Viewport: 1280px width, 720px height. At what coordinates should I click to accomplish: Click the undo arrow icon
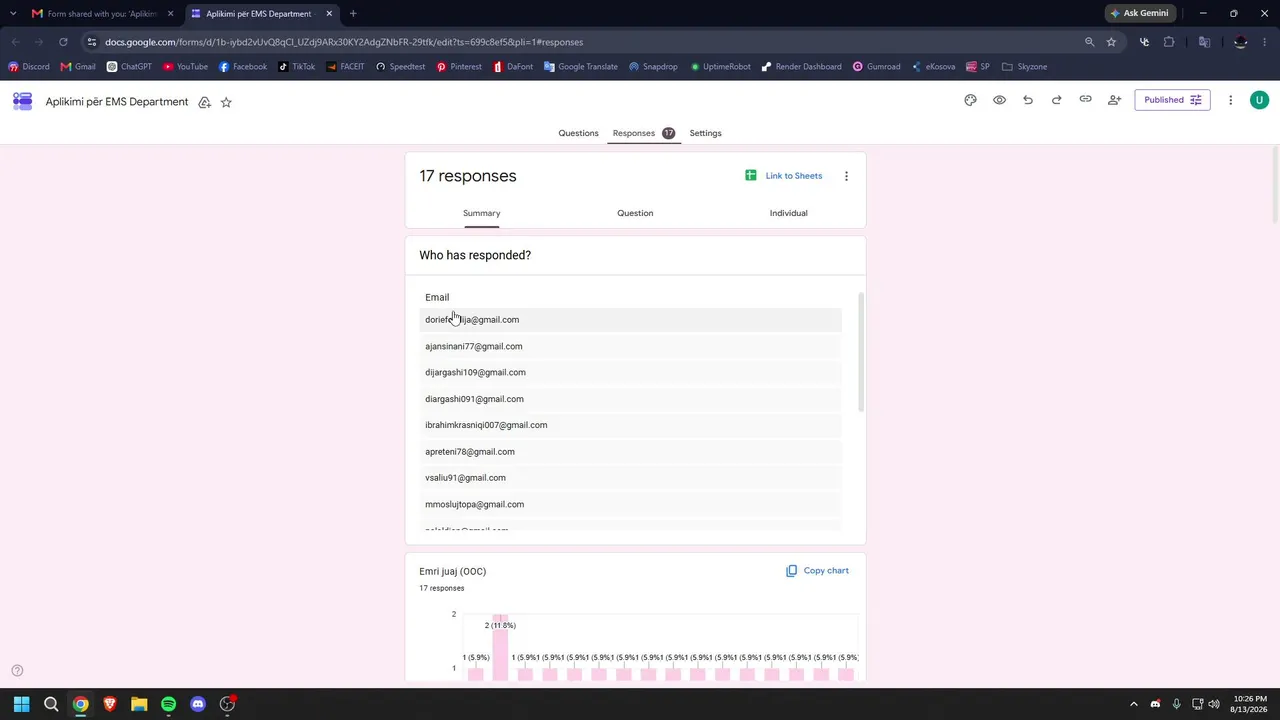pyautogui.click(x=1027, y=100)
